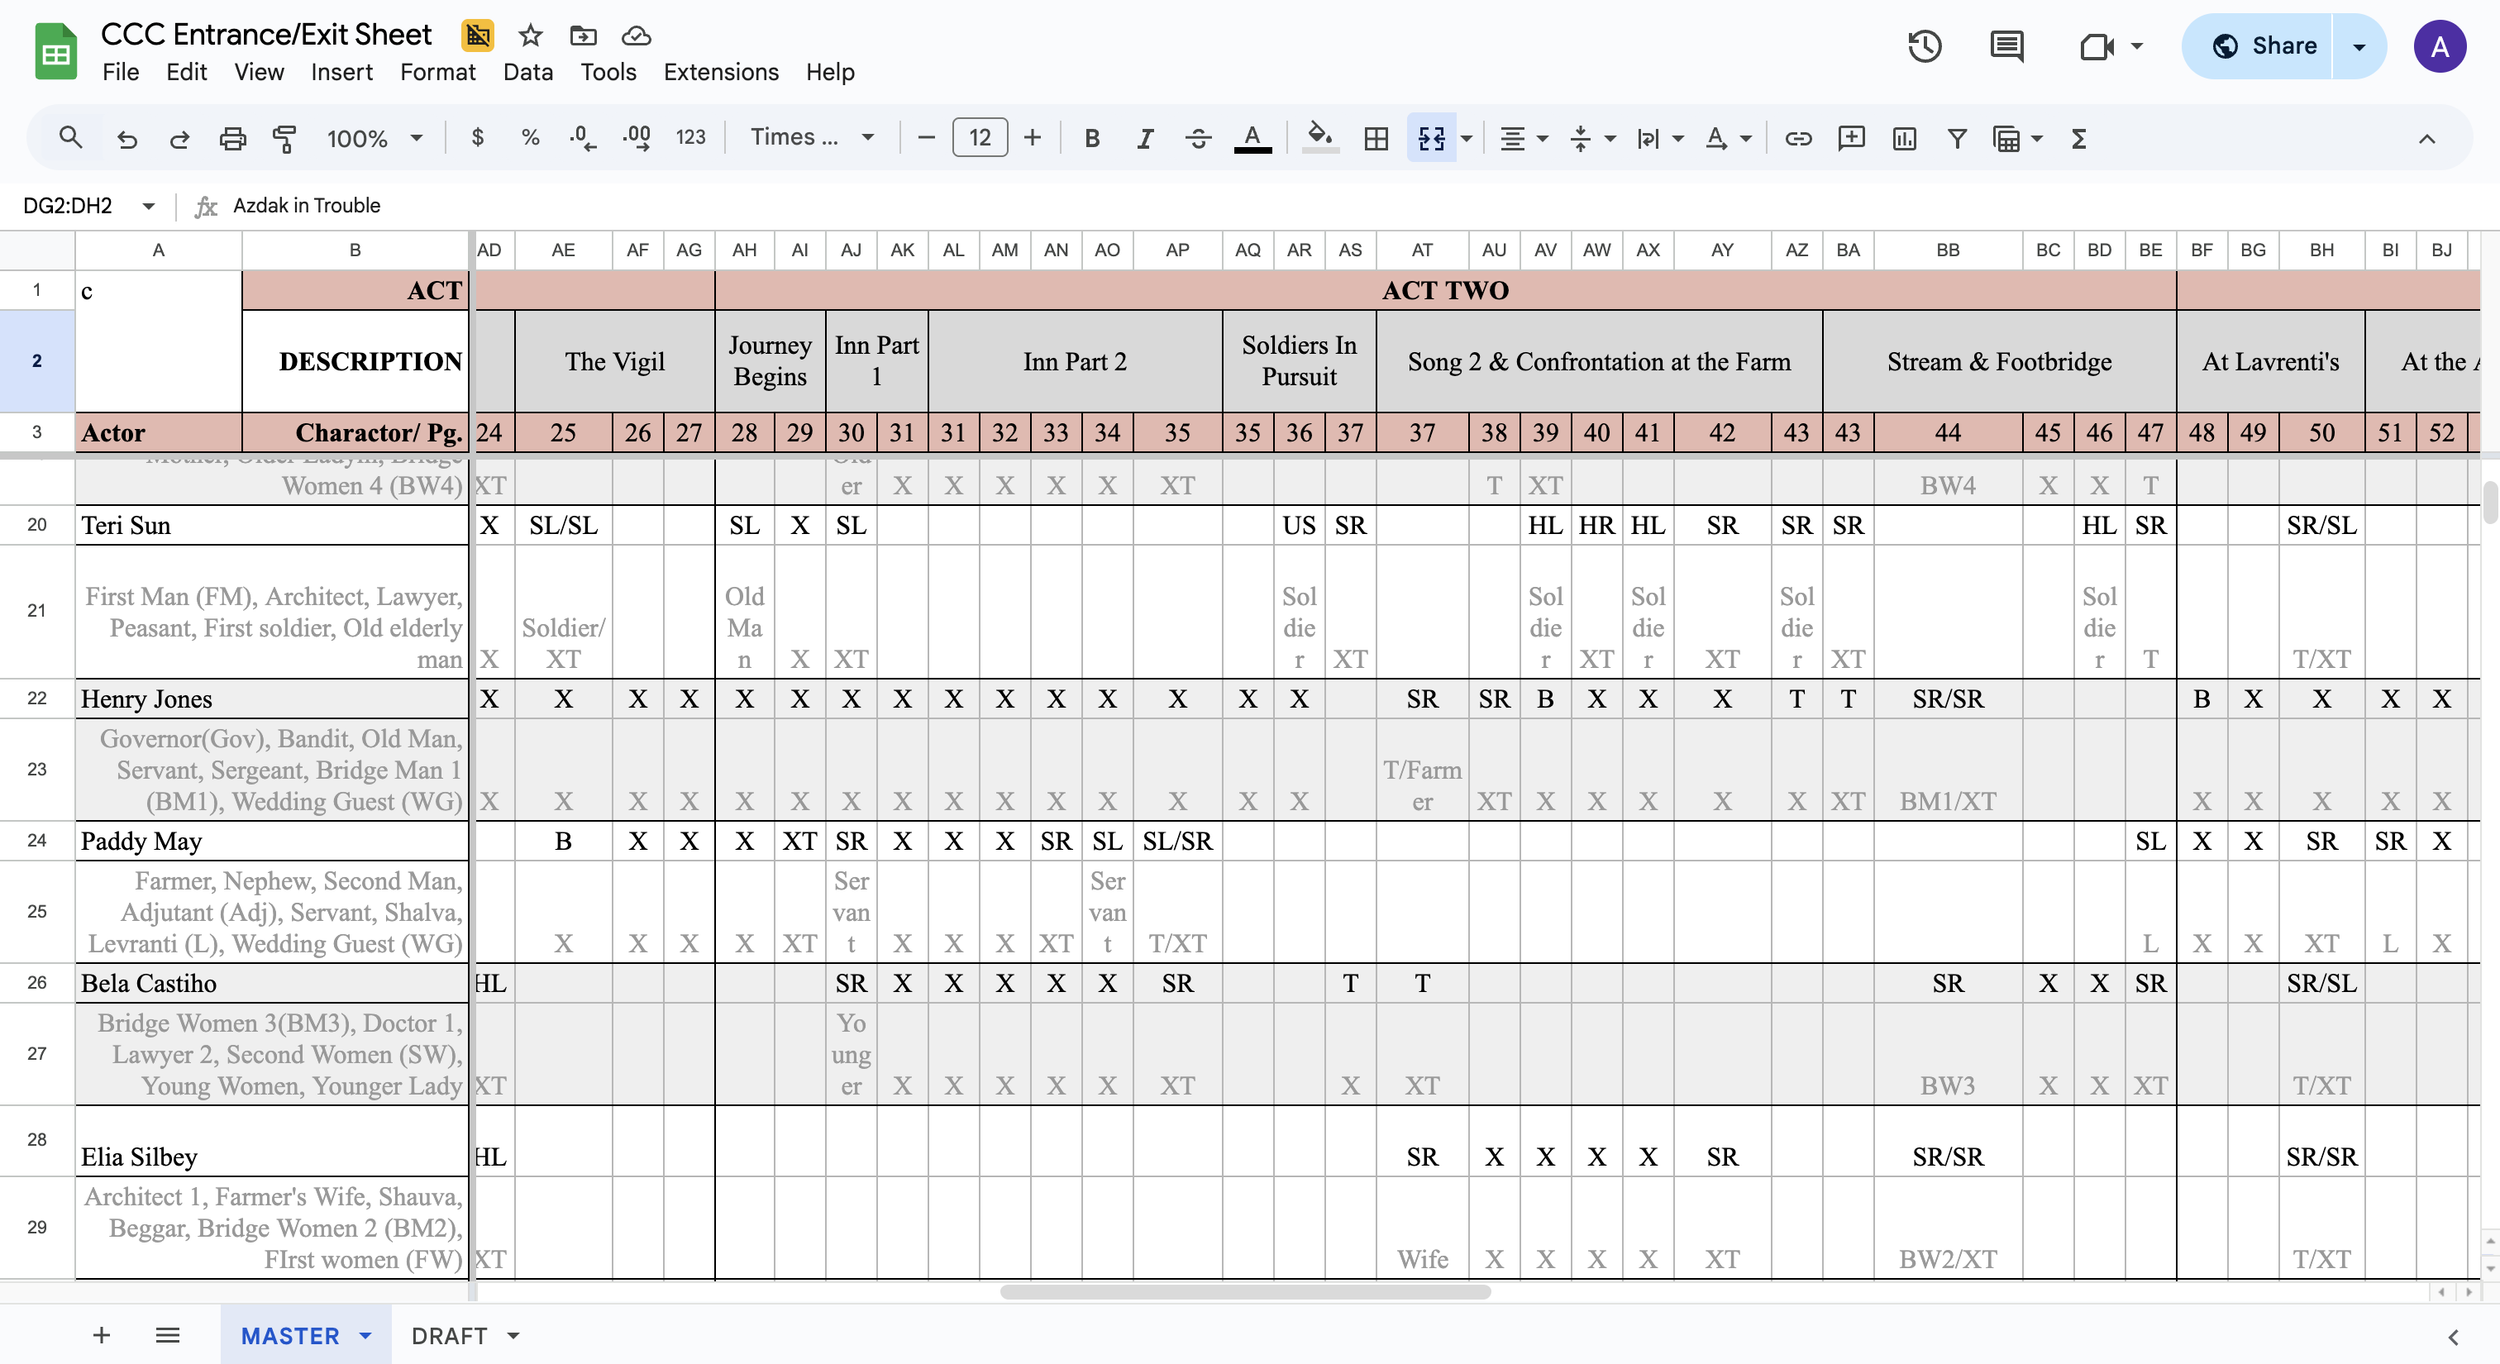Open the zoom level dropdown

pyautogui.click(x=375, y=138)
